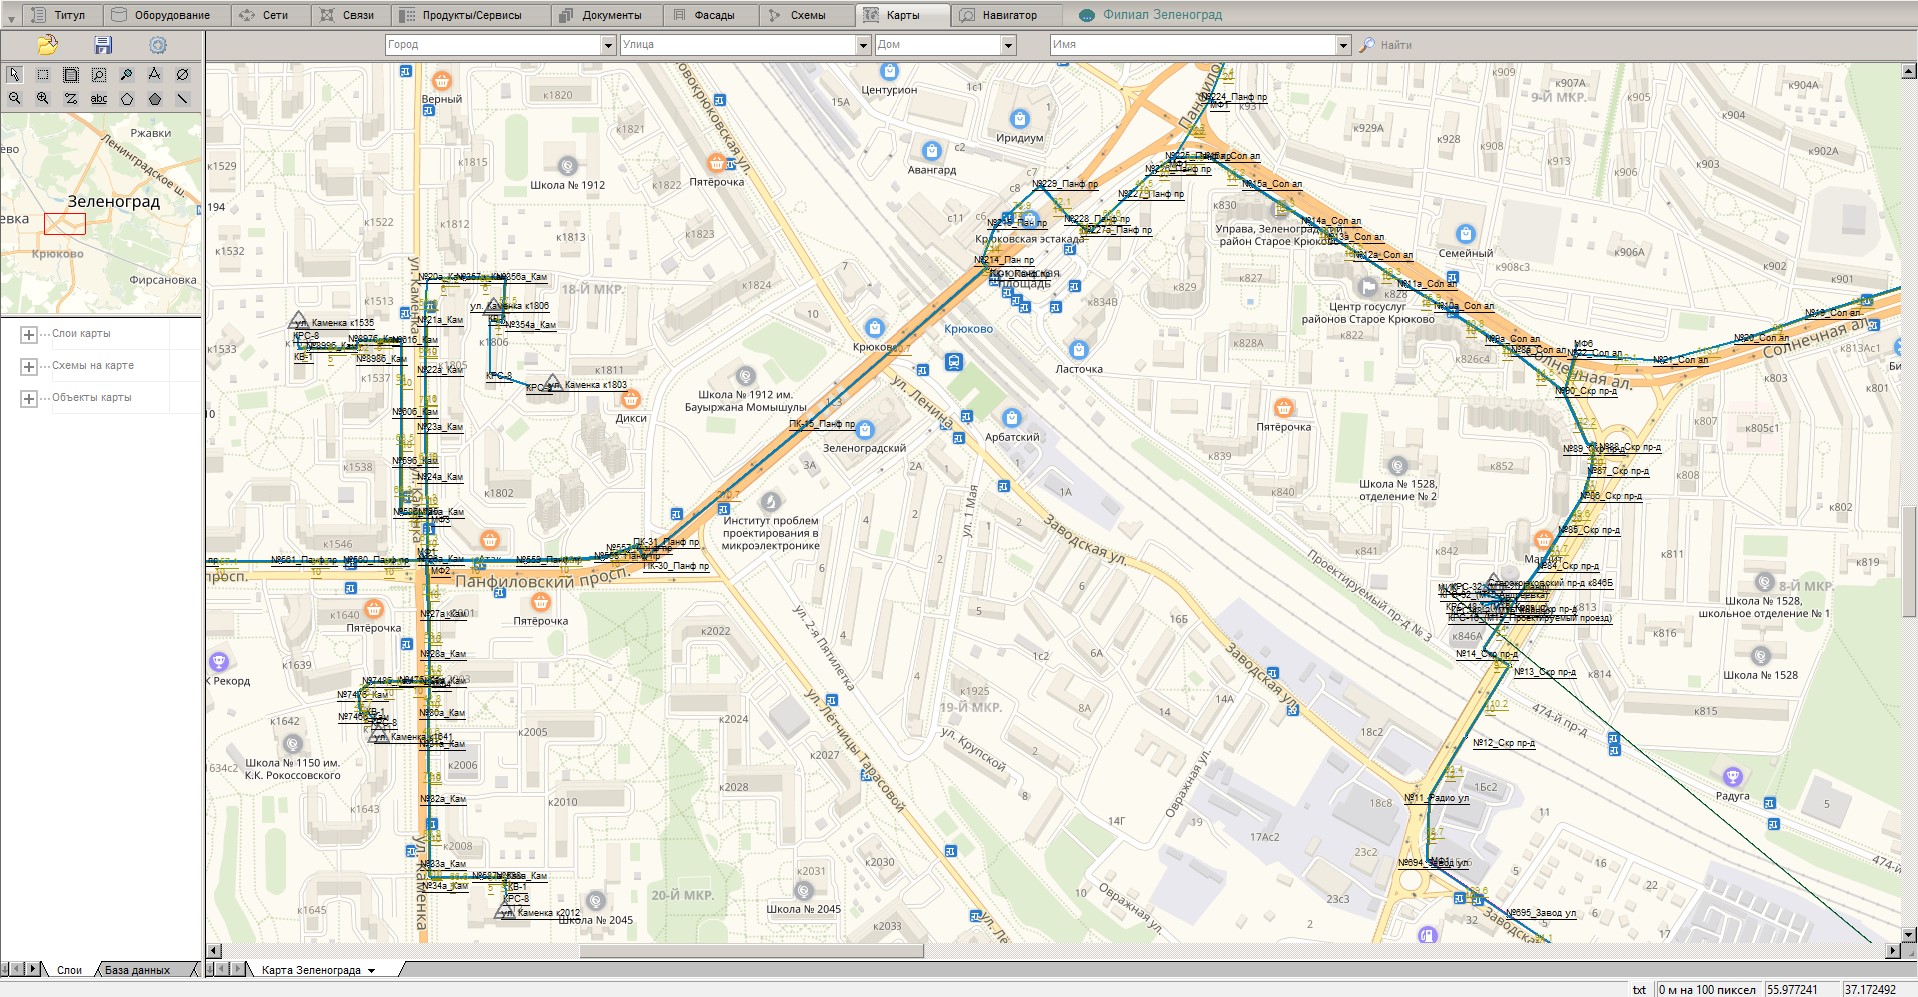Save map with floppy disk icon
The height and width of the screenshot is (997, 1918).
point(103,45)
